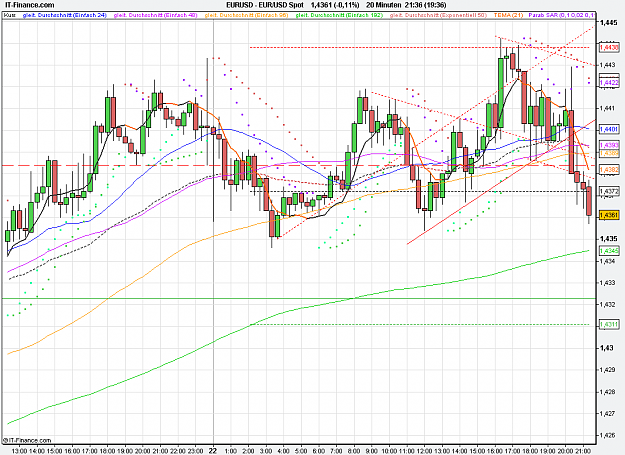This screenshot has height=455, width=625.
Task: Click the 'Kurs' legend label
Action: coord(10,15)
